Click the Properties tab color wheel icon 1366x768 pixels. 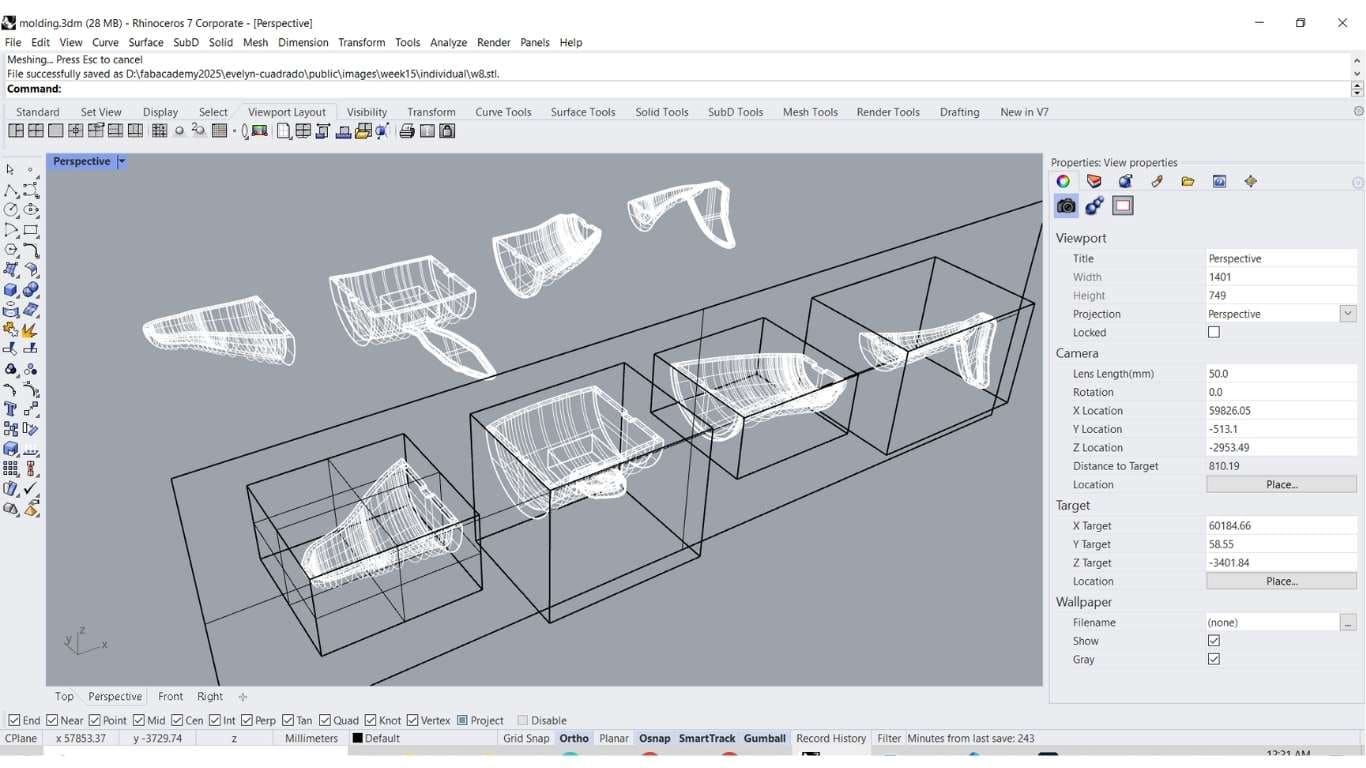1063,181
